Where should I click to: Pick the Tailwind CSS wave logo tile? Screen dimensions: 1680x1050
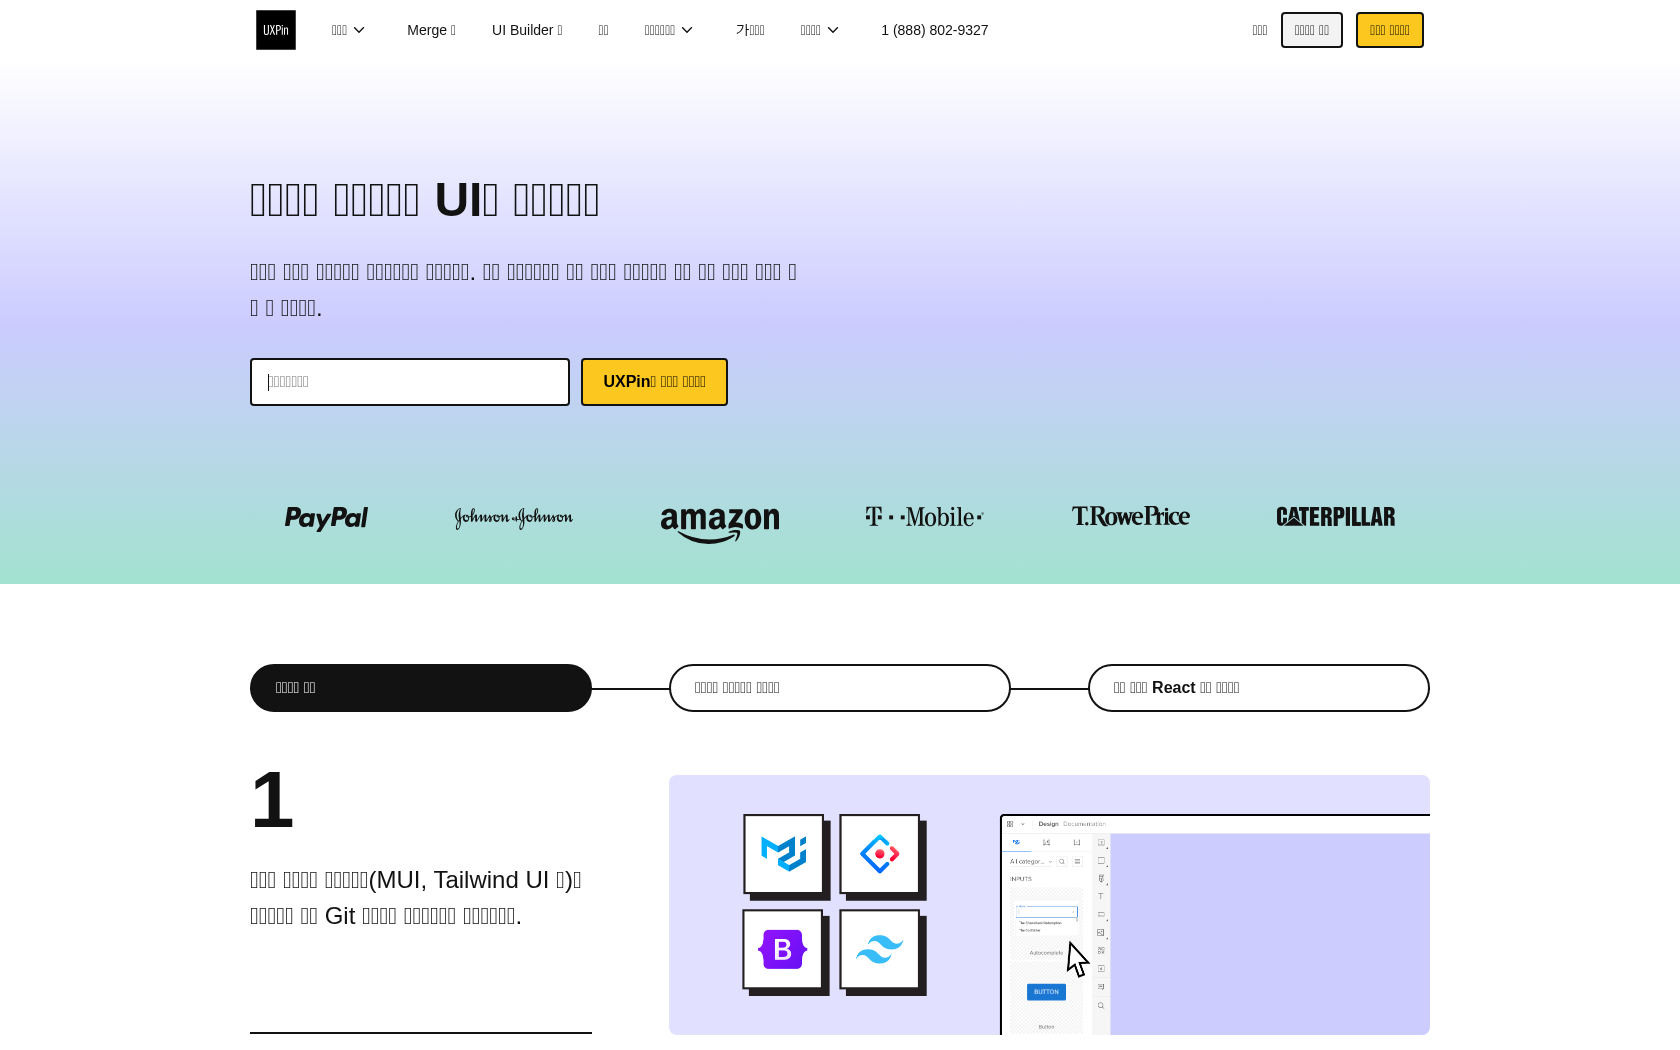coord(880,949)
